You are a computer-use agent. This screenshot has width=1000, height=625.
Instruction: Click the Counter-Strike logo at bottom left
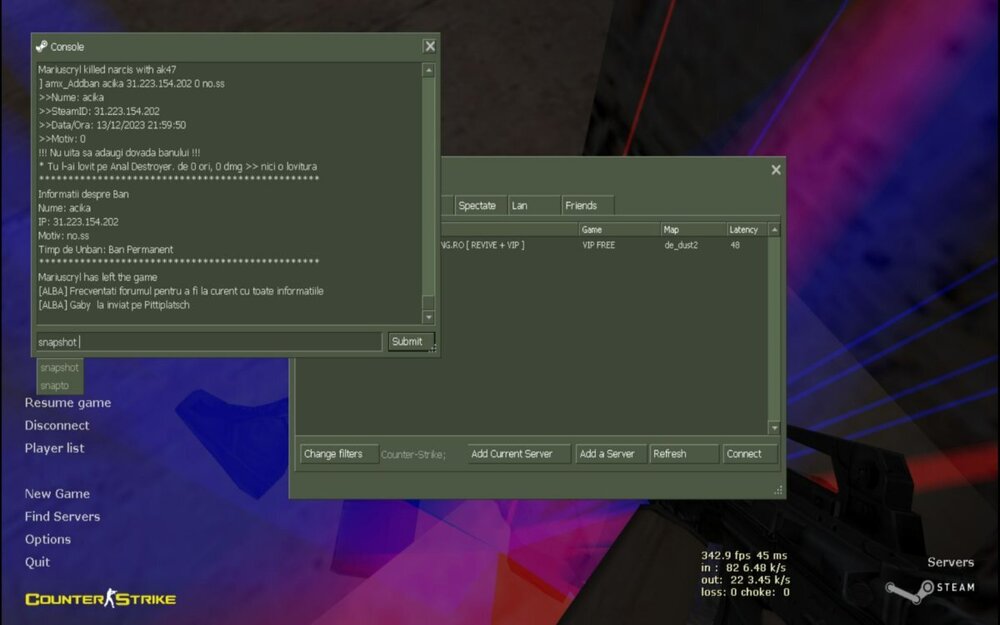click(100, 599)
